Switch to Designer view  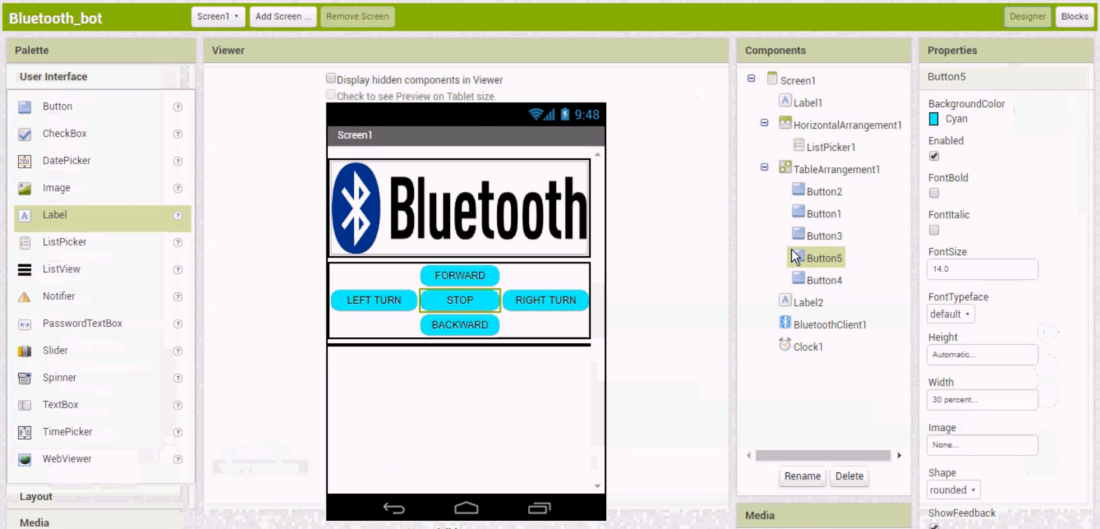[x=1027, y=17]
